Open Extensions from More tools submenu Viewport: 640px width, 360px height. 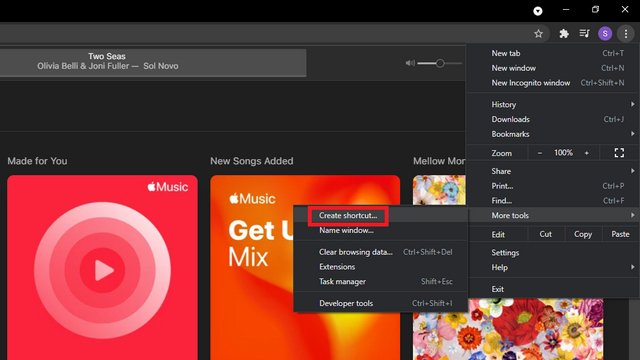[380, 267]
